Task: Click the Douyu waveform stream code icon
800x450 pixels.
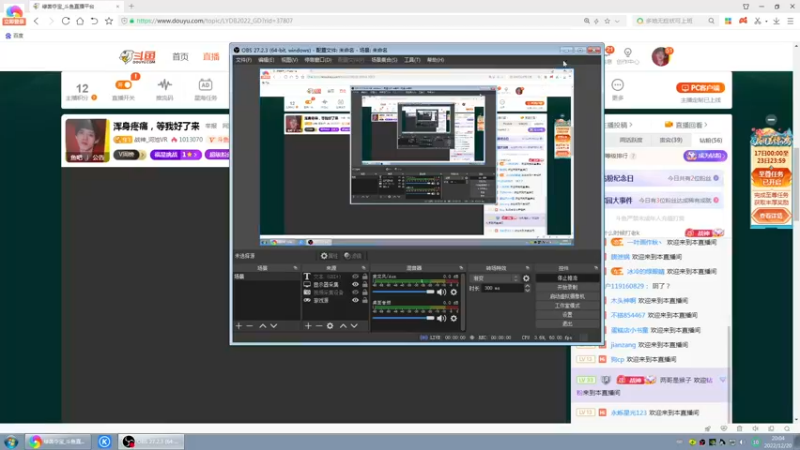Action: tap(164, 85)
